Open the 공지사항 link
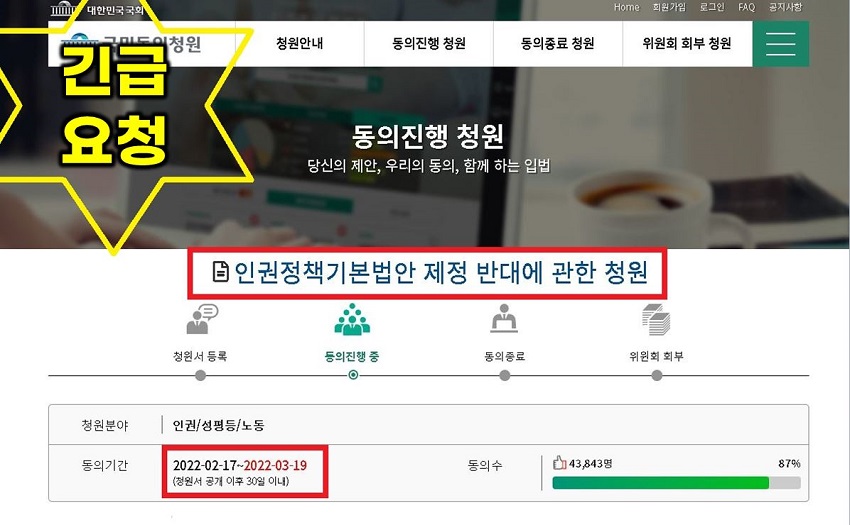This screenshot has width=850, height=525. (x=785, y=7)
